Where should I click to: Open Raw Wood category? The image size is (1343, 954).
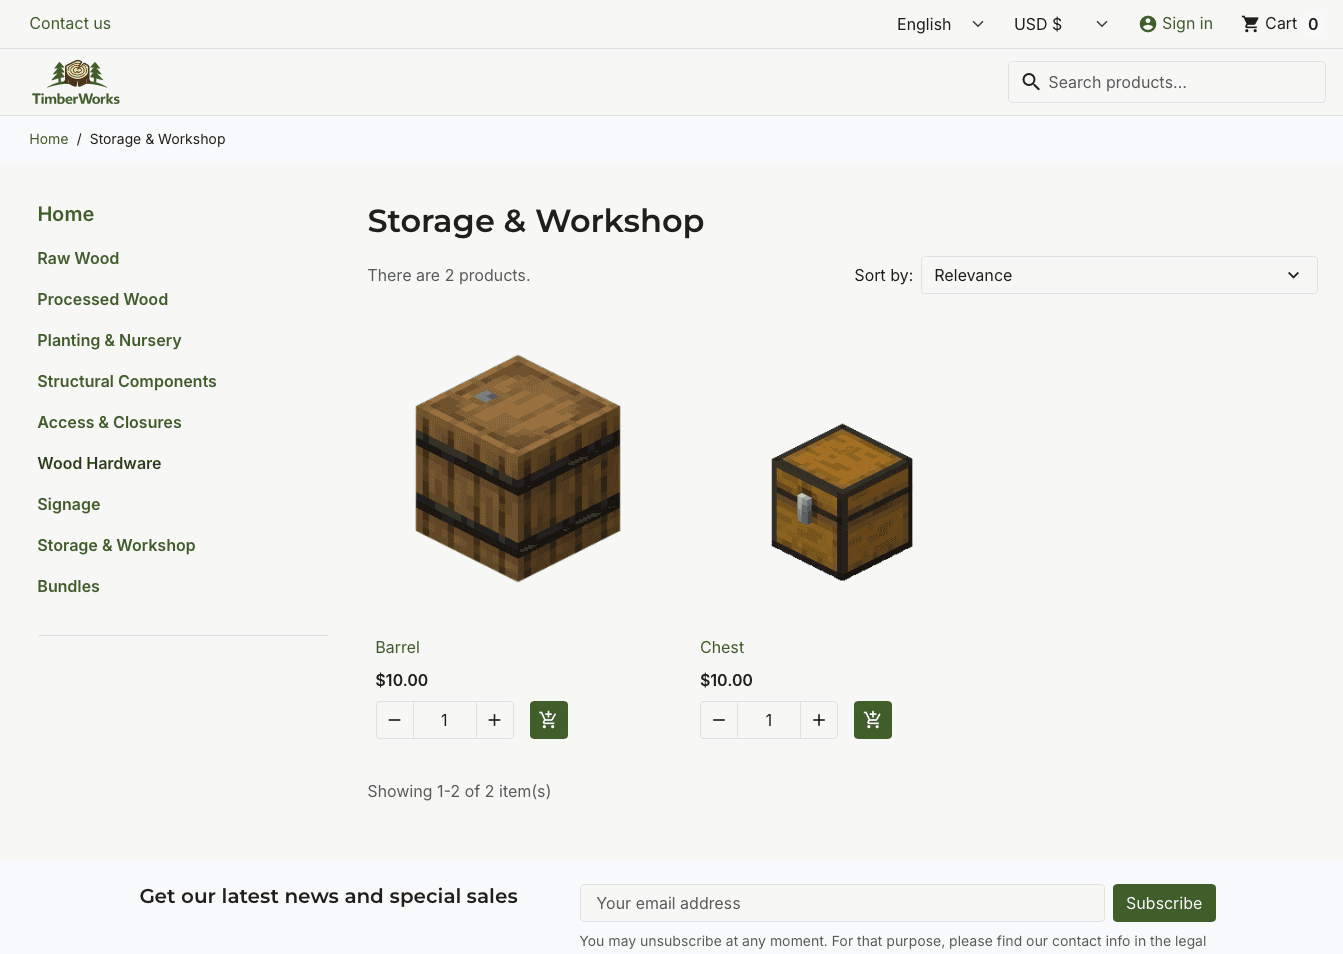click(78, 258)
